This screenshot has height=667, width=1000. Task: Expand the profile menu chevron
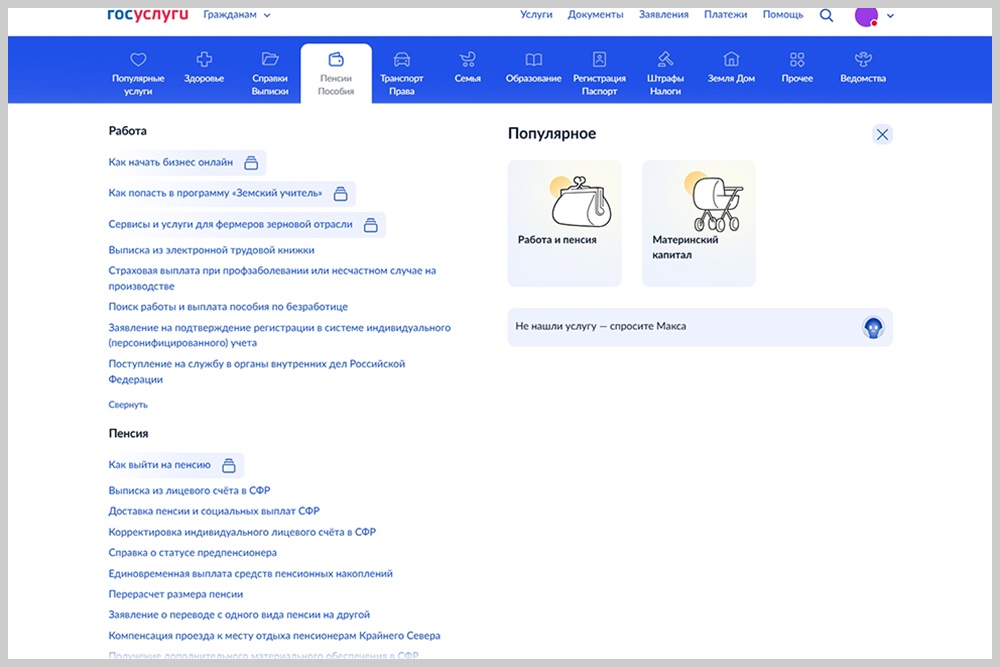pos(890,16)
